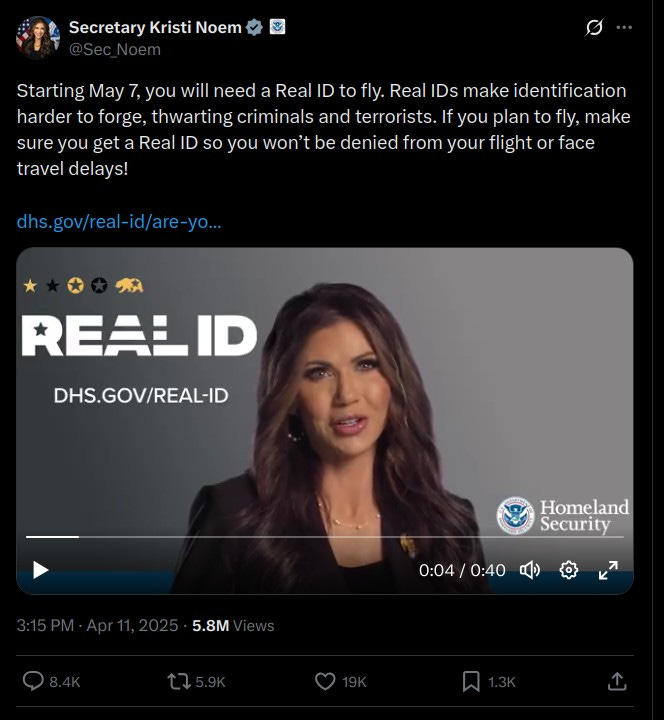Seek along the video progress bar
664x720 pixels.
click(x=325, y=536)
